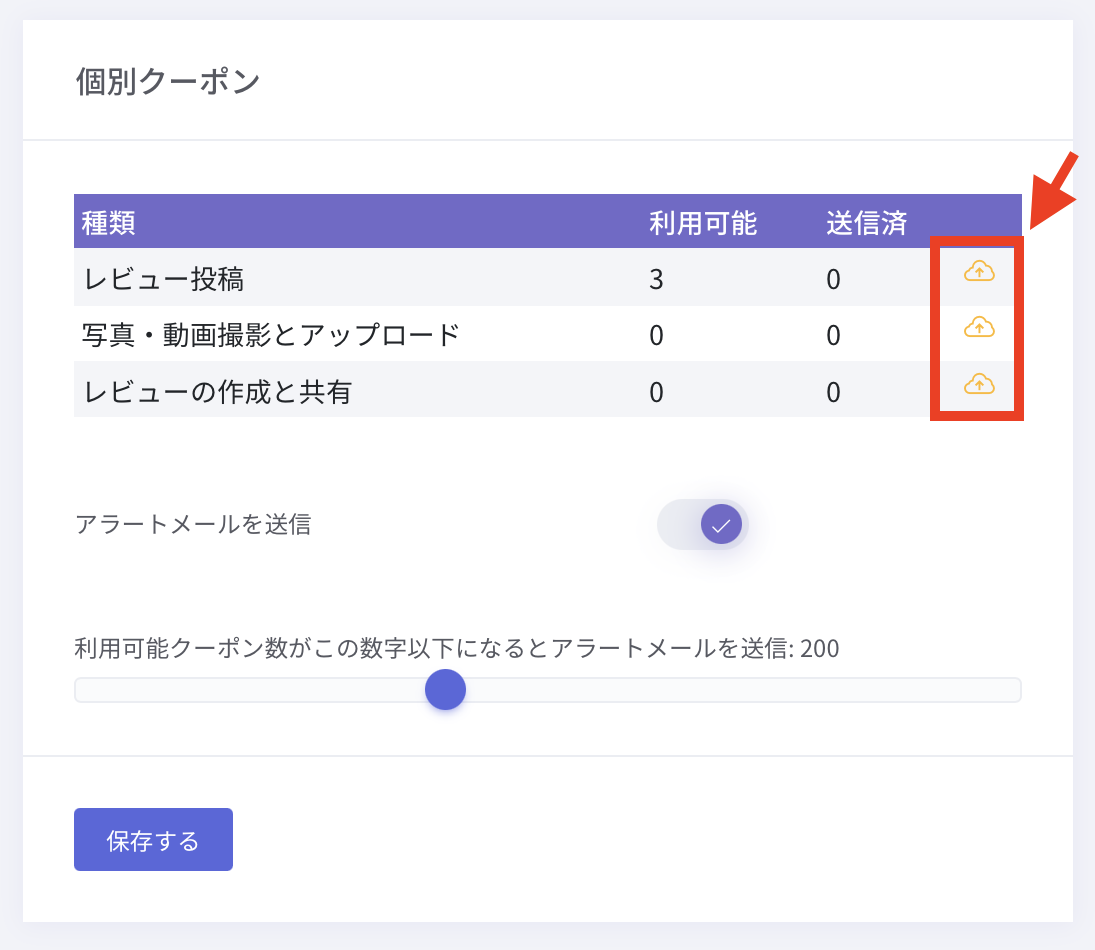Click the 種類 column header

[109, 222]
